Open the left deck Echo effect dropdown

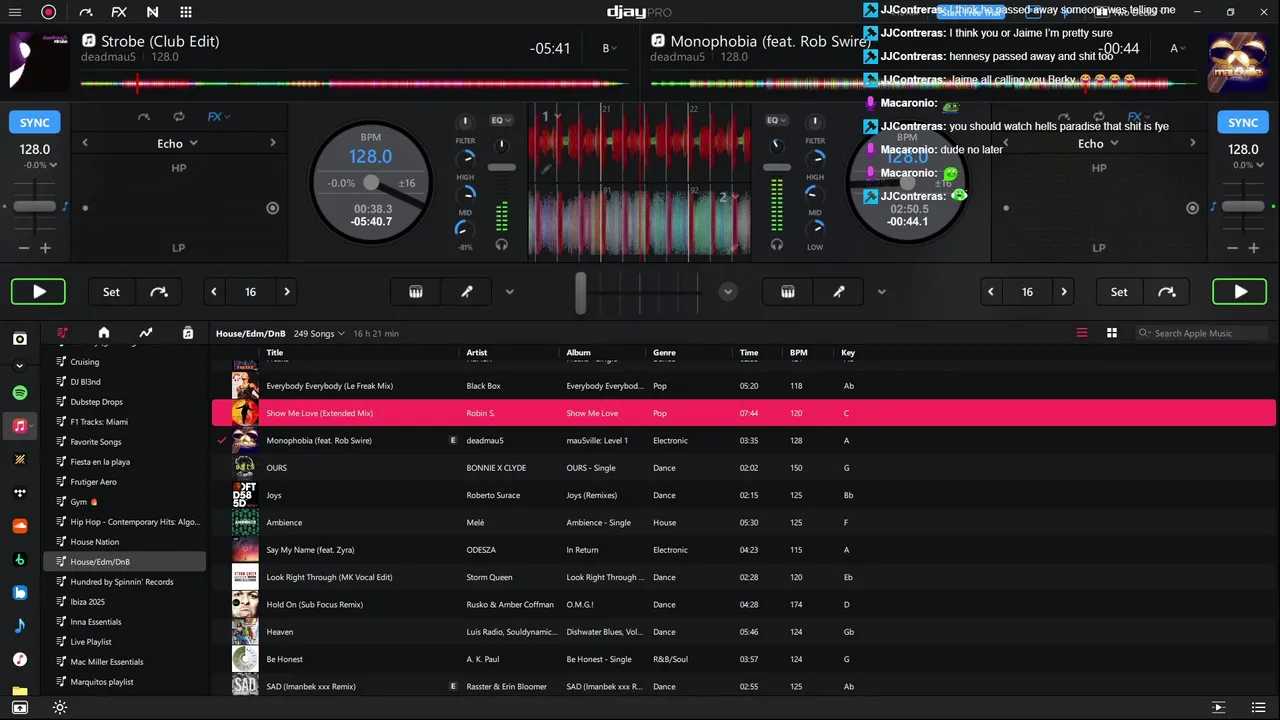click(178, 143)
